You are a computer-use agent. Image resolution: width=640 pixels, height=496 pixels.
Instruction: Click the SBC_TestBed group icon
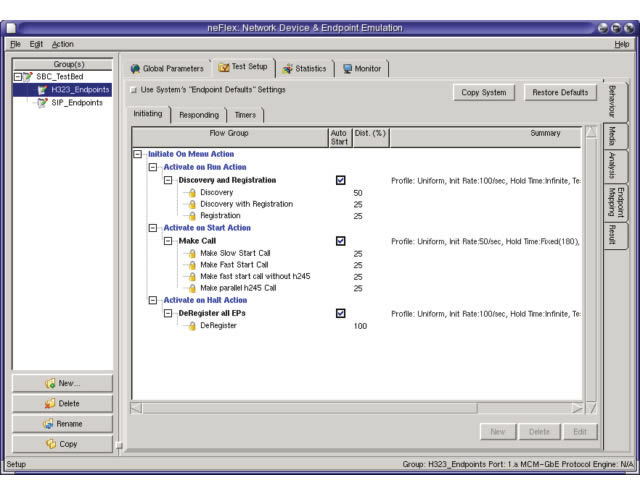28,77
